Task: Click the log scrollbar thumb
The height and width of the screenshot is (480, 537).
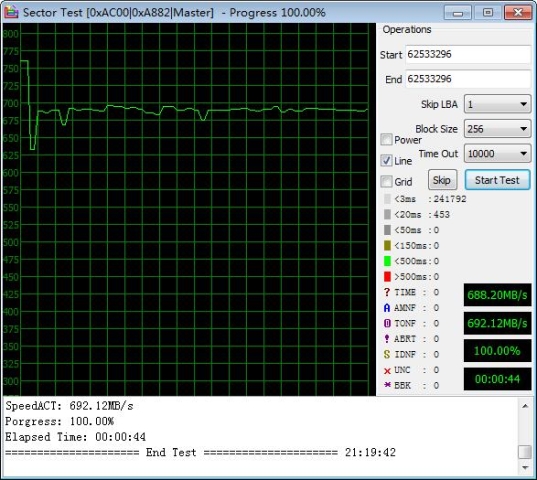Action: pyautogui.click(x=525, y=452)
